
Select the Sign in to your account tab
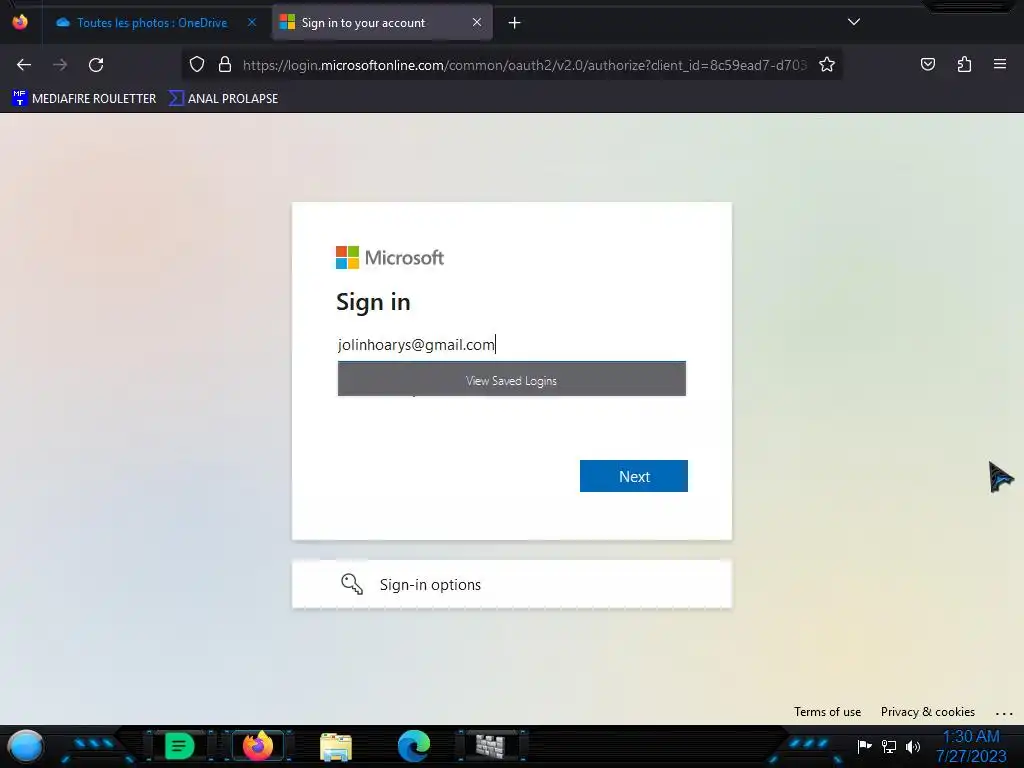click(382, 23)
